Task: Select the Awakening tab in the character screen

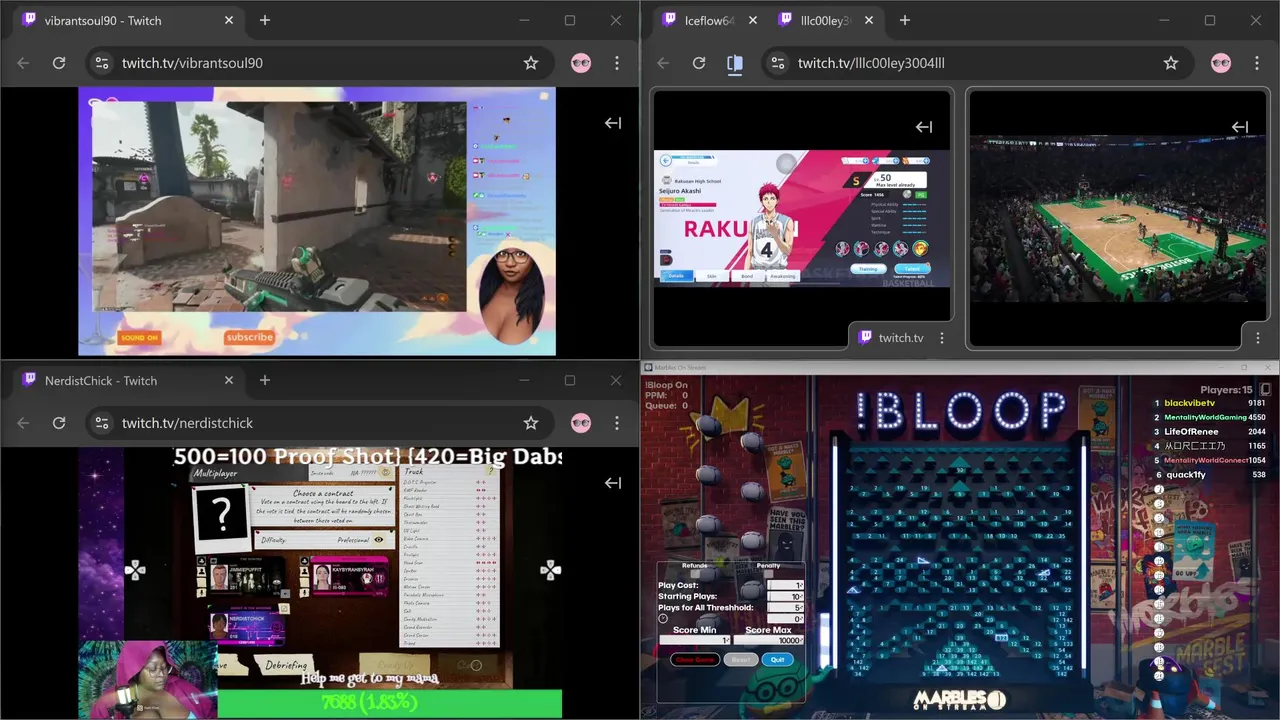Action: (783, 276)
